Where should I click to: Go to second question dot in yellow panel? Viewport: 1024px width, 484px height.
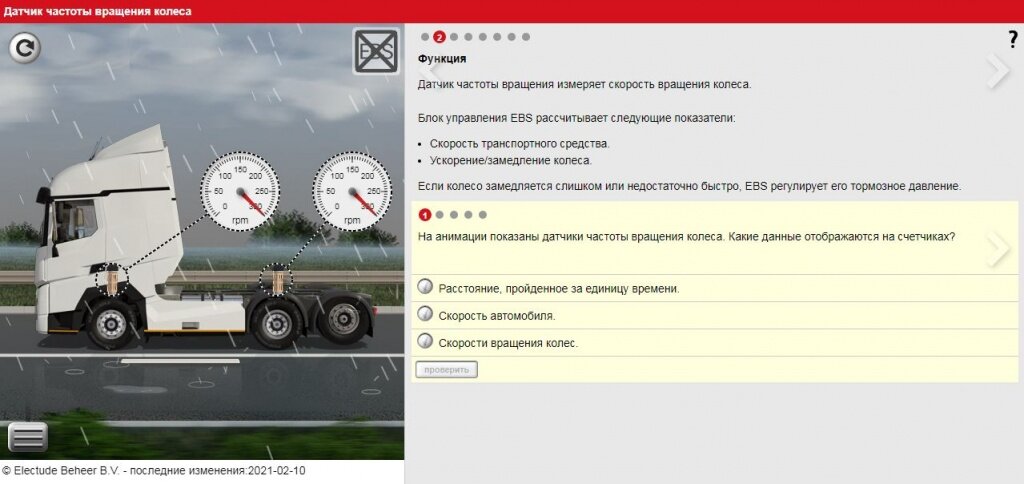coord(440,214)
